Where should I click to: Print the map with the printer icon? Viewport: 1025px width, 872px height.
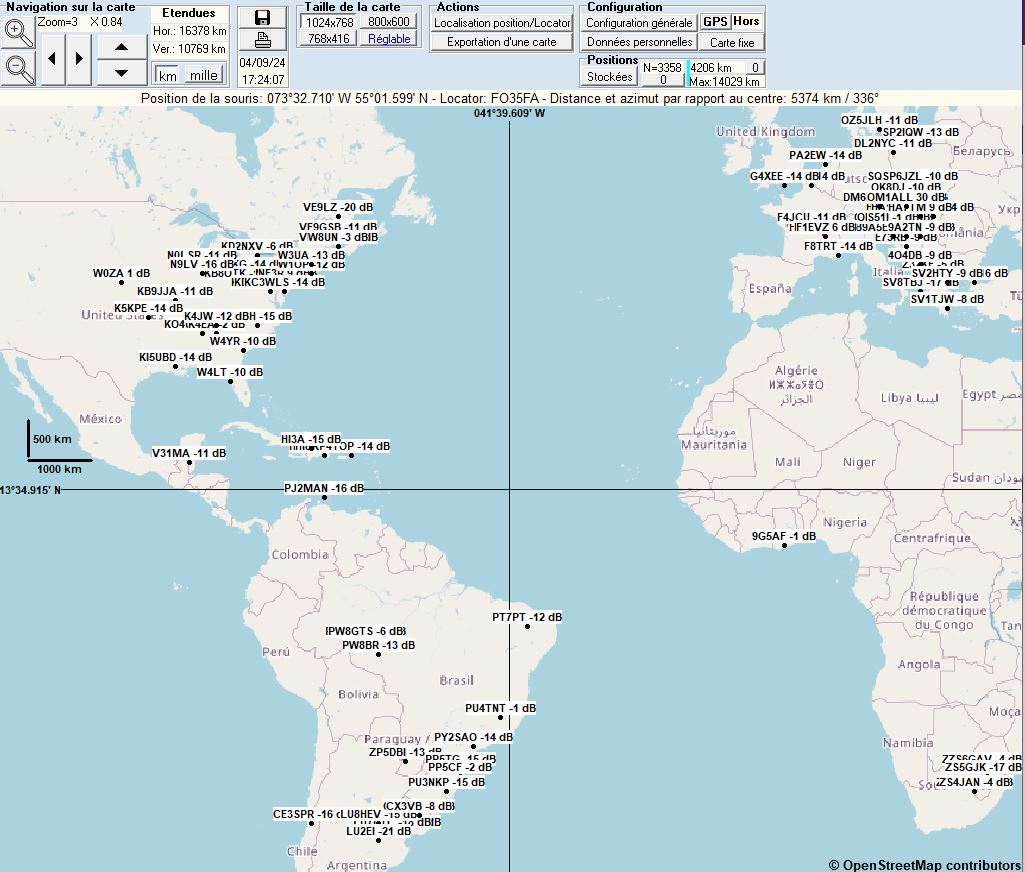pyautogui.click(x=262, y=40)
